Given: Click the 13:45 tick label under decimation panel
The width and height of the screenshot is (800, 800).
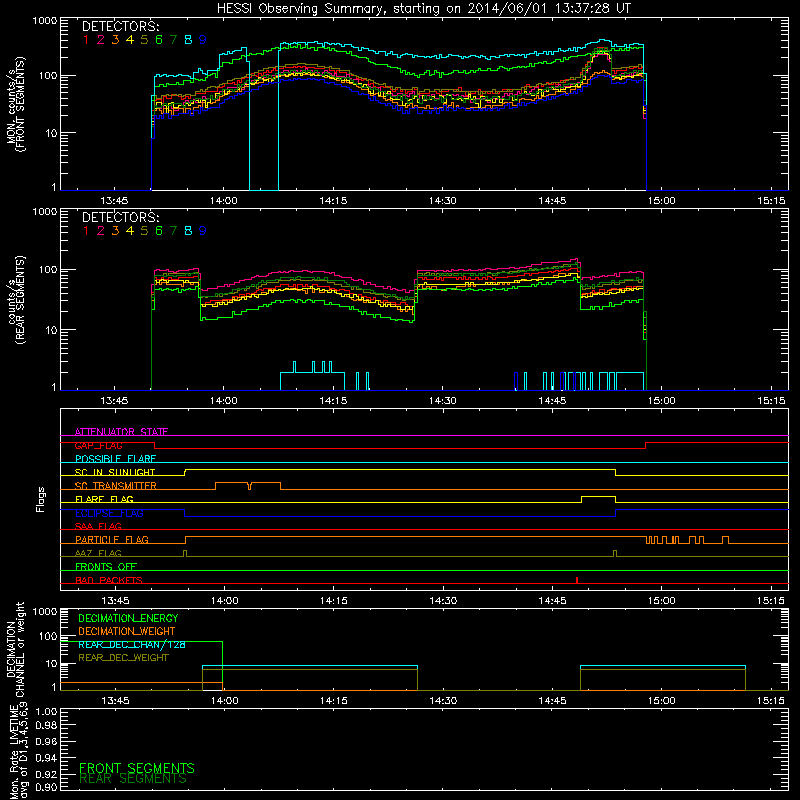Looking at the screenshot, I should pos(115,701).
